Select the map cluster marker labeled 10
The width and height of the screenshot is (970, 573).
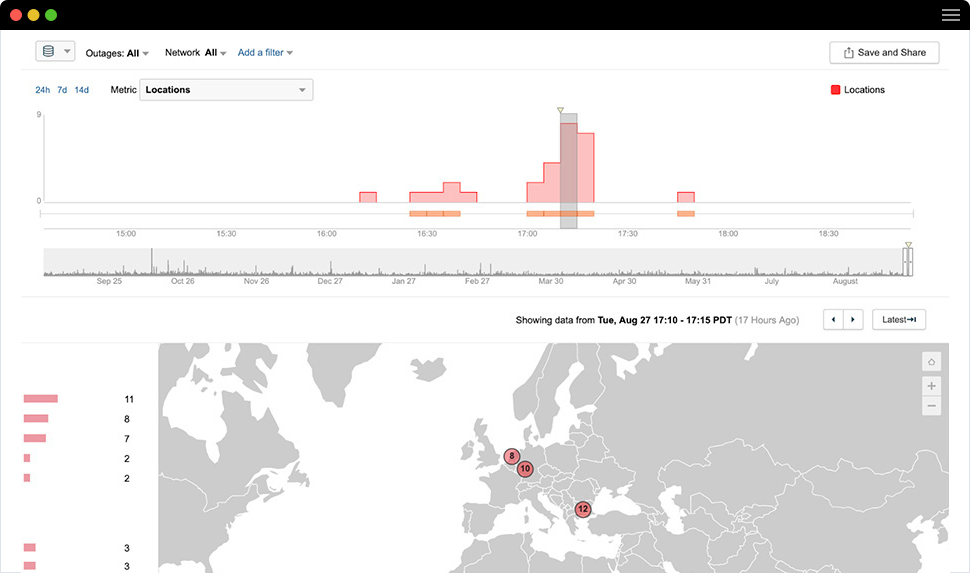pyautogui.click(x=525, y=469)
